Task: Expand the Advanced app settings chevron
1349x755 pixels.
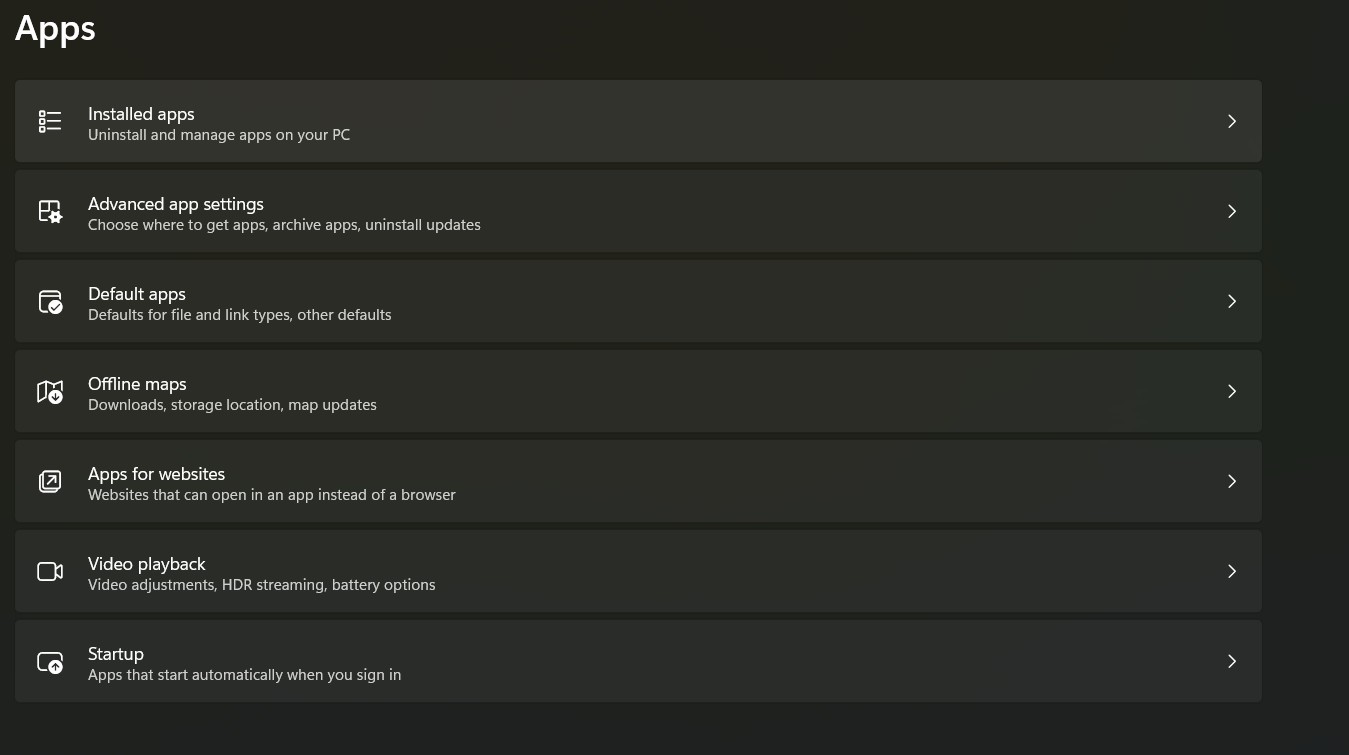Action: [x=1232, y=211]
